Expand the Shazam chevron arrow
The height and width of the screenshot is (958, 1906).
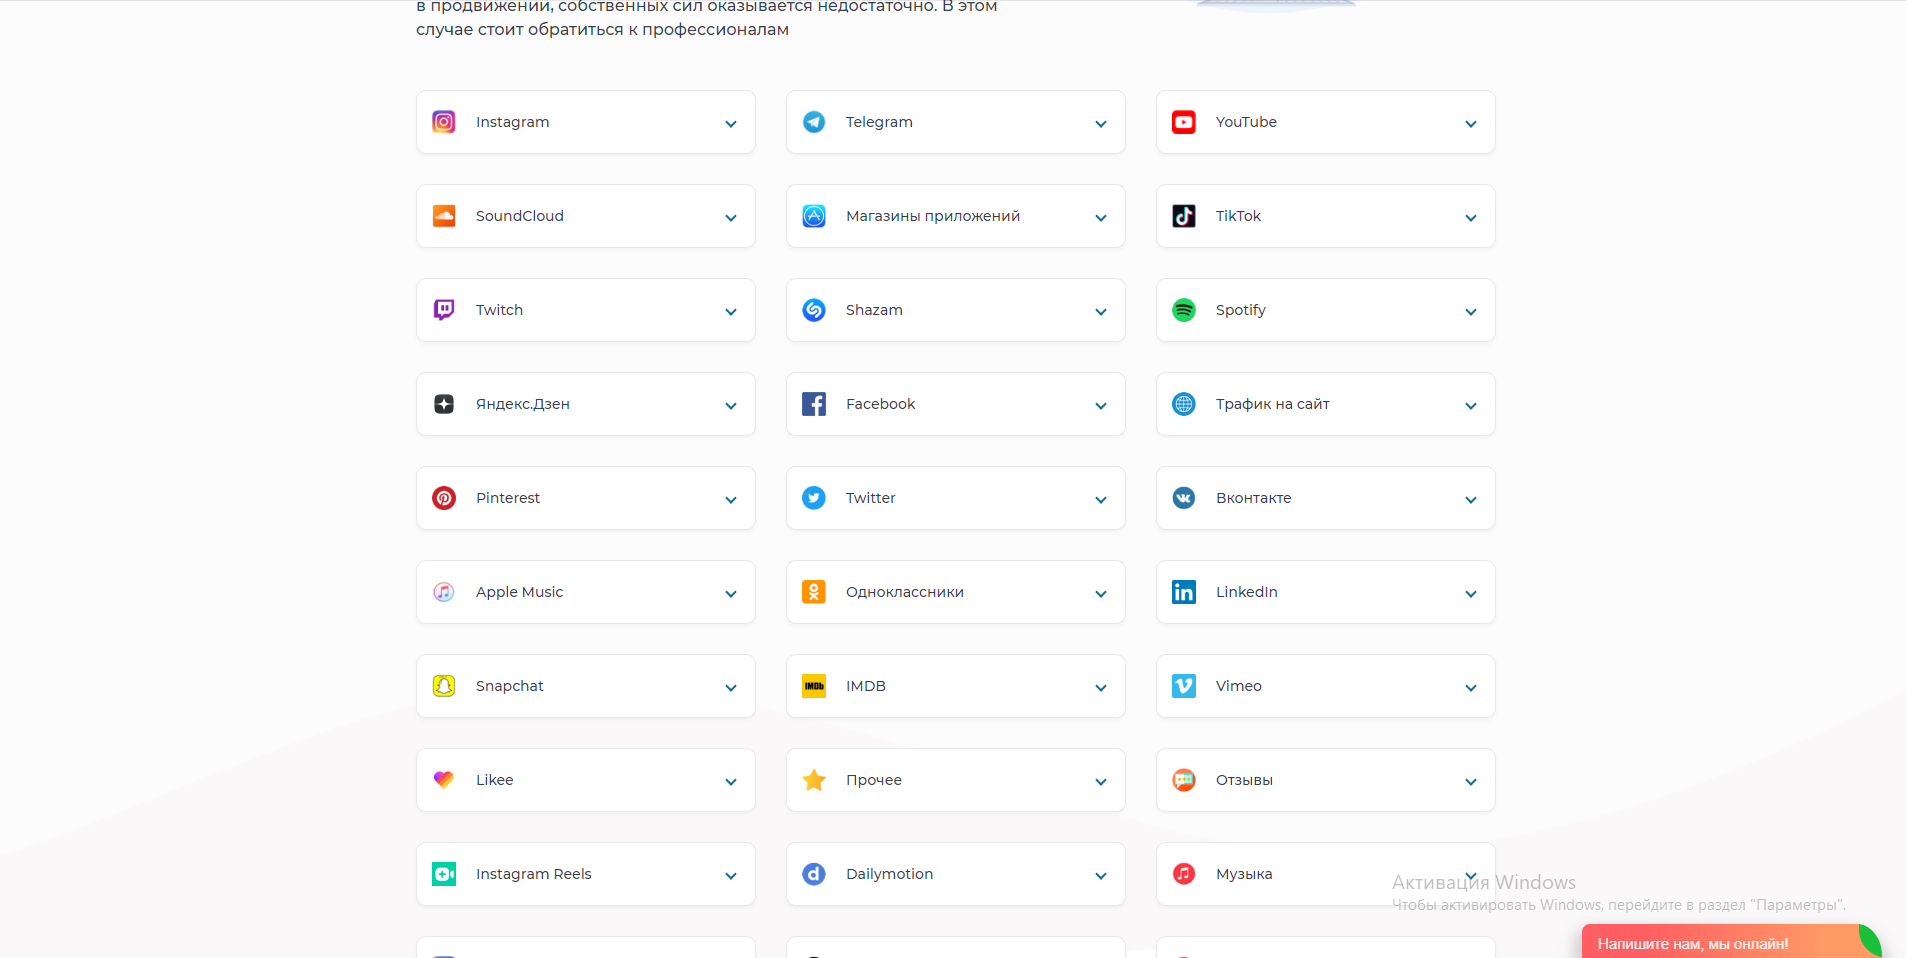click(x=1101, y=312)
